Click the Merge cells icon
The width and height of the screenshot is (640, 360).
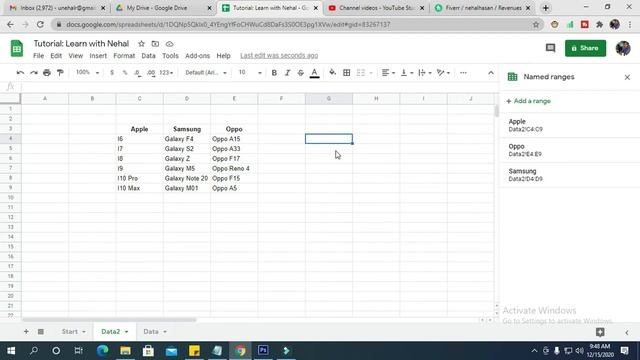pyautogui.click(x=361, y=73)
